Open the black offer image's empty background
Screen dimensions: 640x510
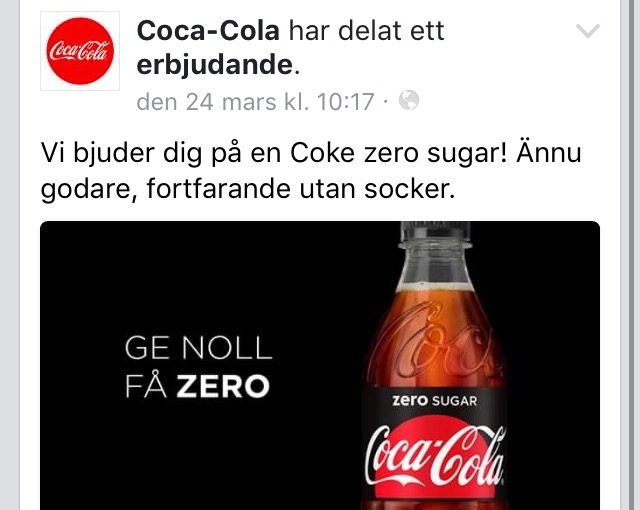(x=204, y=277)
